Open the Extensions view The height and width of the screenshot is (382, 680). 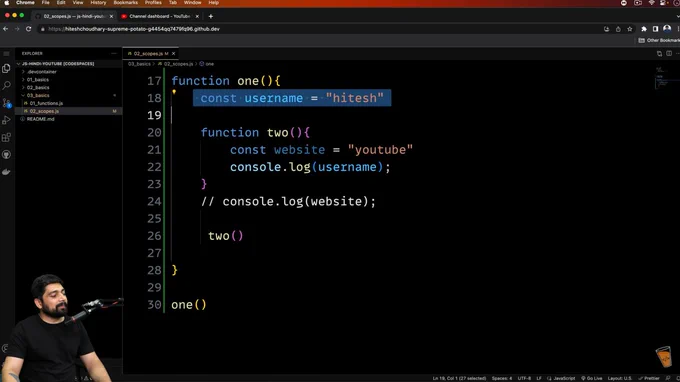pyautogui.click(x=7, y=137)
